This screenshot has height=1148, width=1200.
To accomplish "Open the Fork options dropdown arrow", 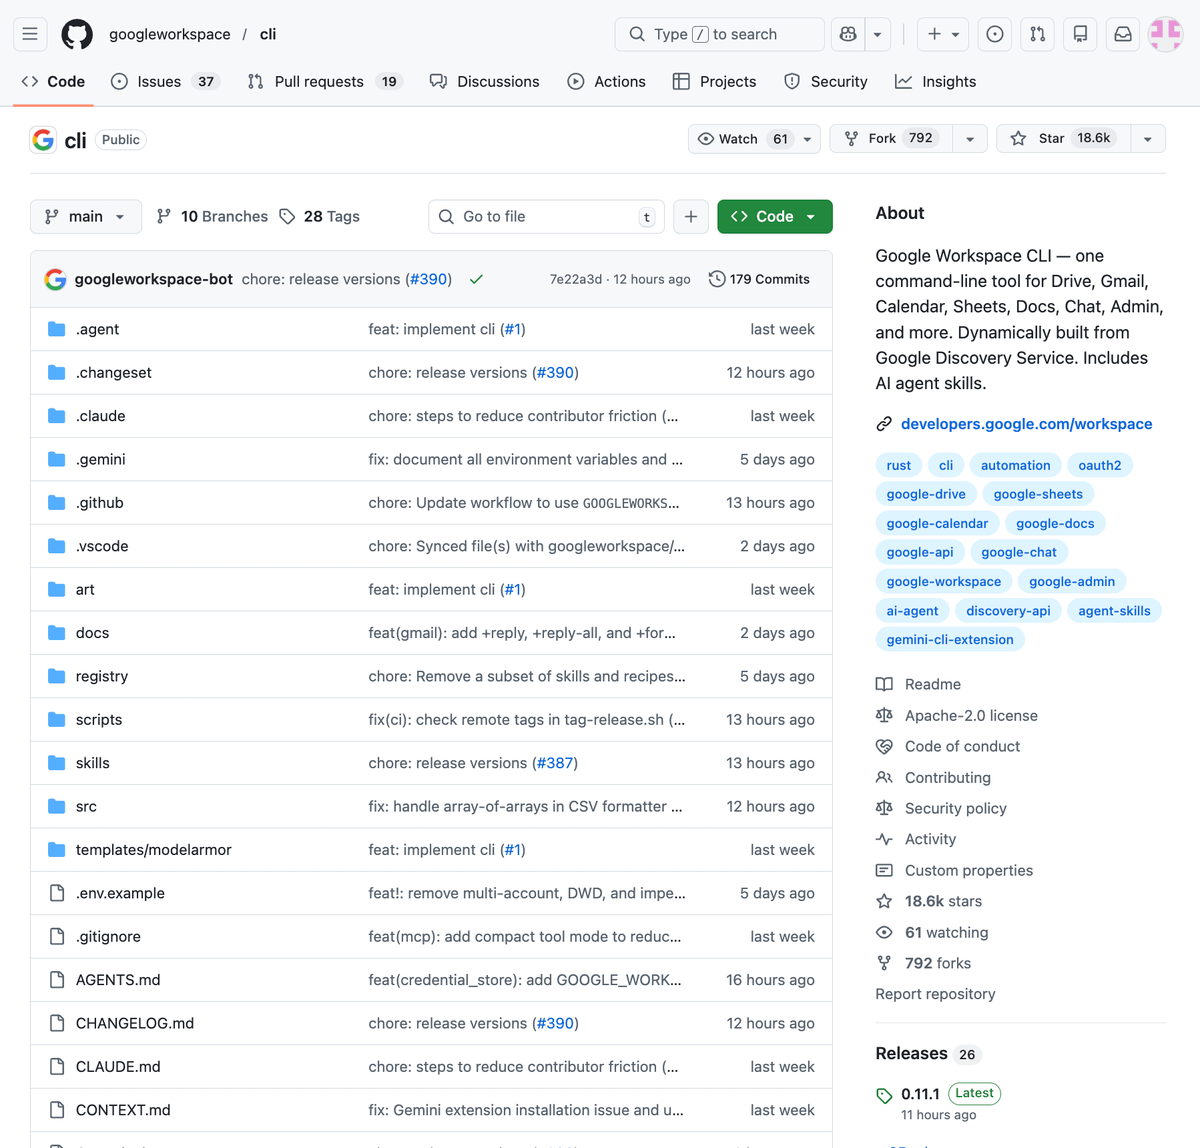I will (970, 139).
